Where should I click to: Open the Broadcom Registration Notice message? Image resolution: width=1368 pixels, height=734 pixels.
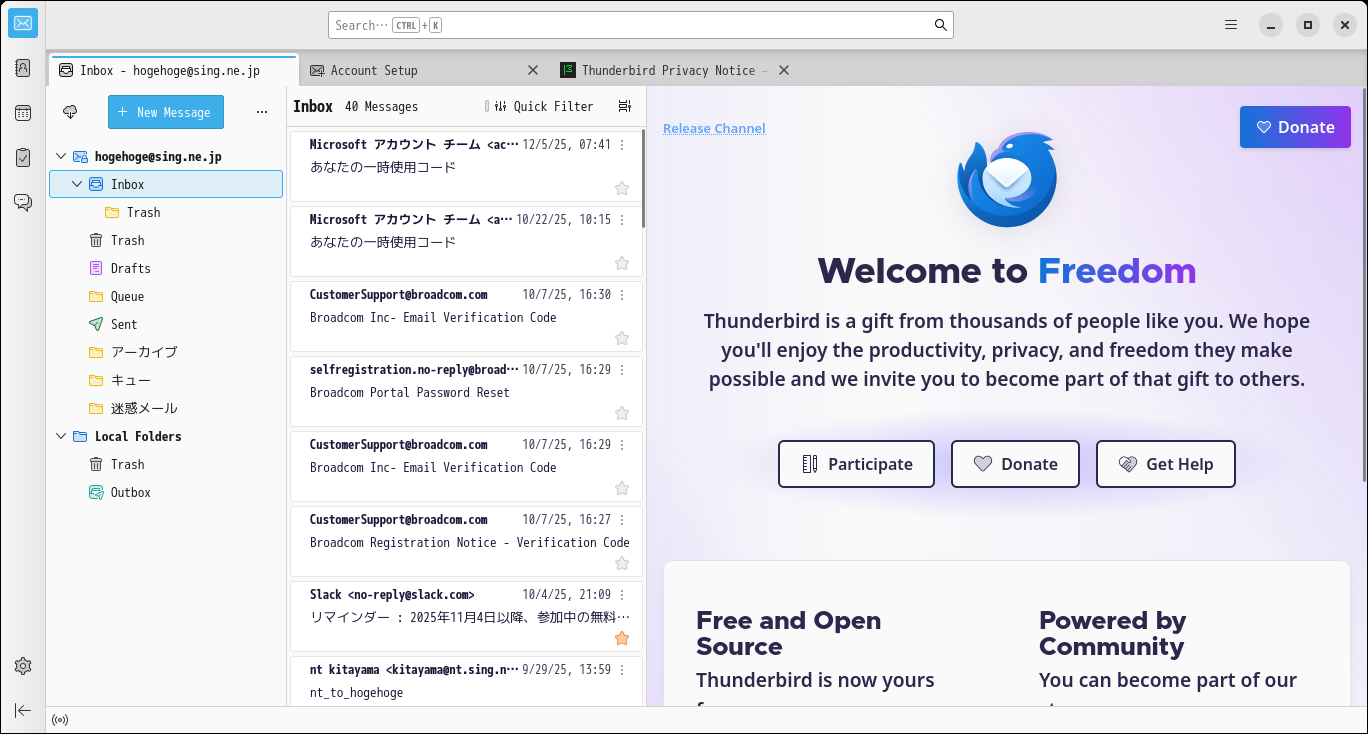(466, 542)
